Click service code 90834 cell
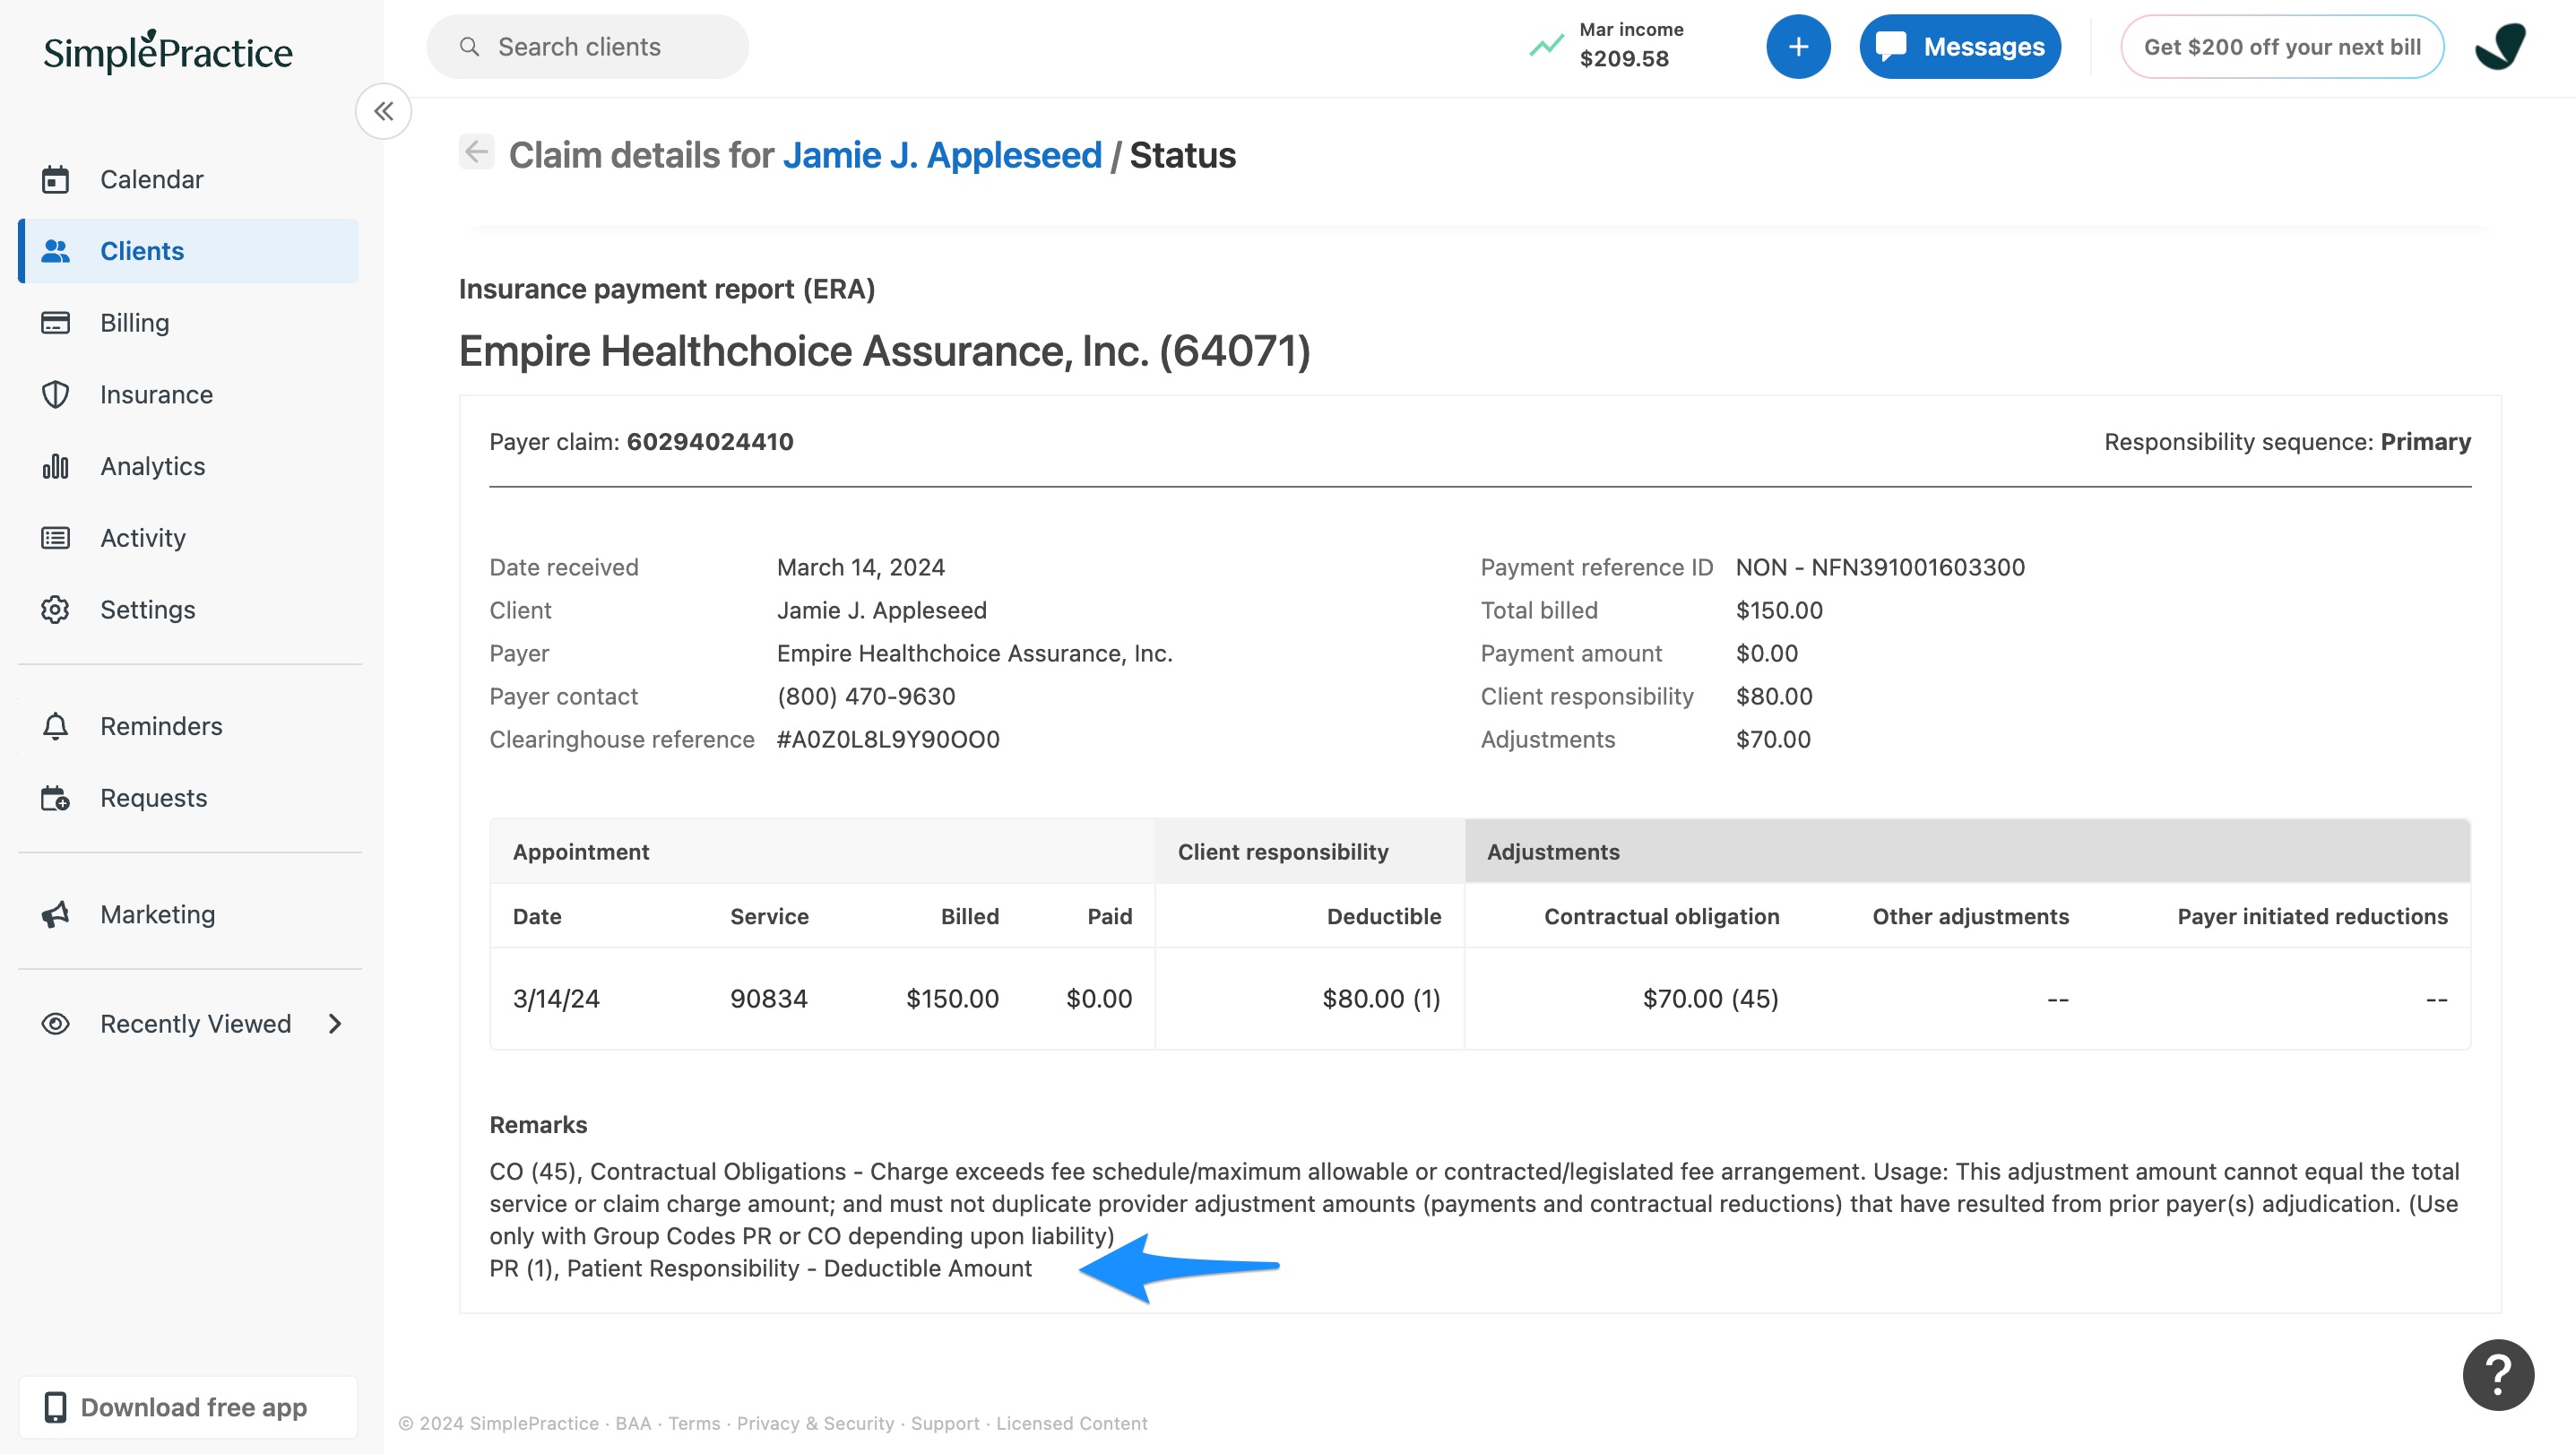This screenshot has width=2576, height=1454. (x=769, y=999)
